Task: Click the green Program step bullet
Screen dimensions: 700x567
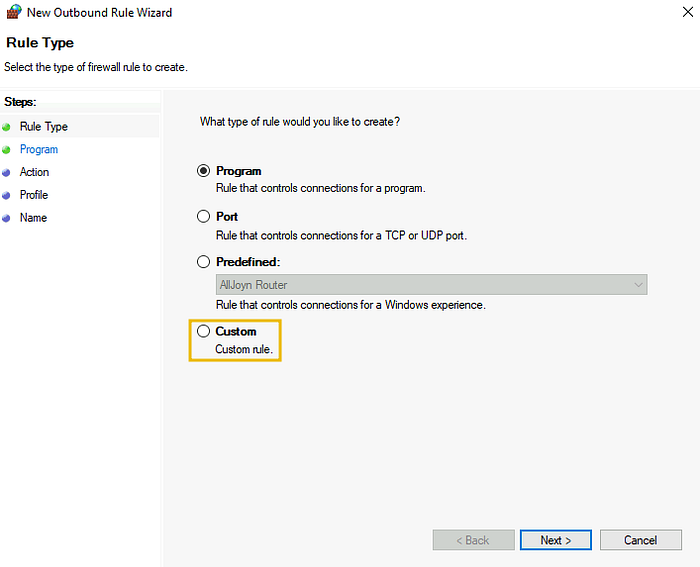Action: click(7, 150)
